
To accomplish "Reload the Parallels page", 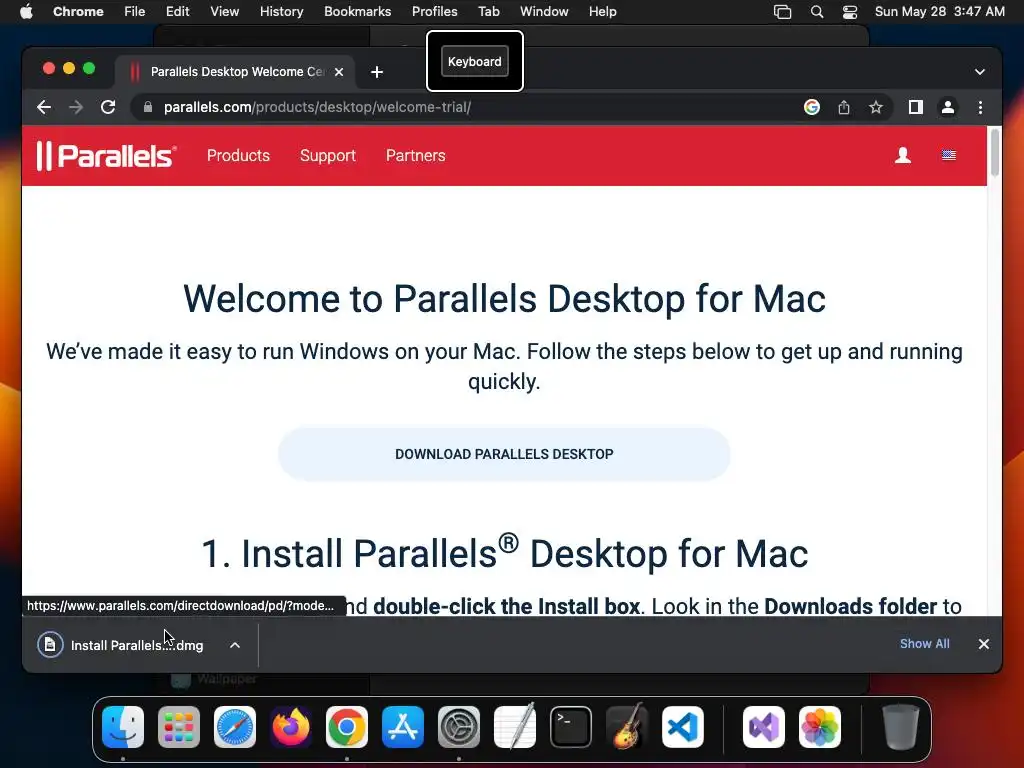I will [x=108, y=107].
